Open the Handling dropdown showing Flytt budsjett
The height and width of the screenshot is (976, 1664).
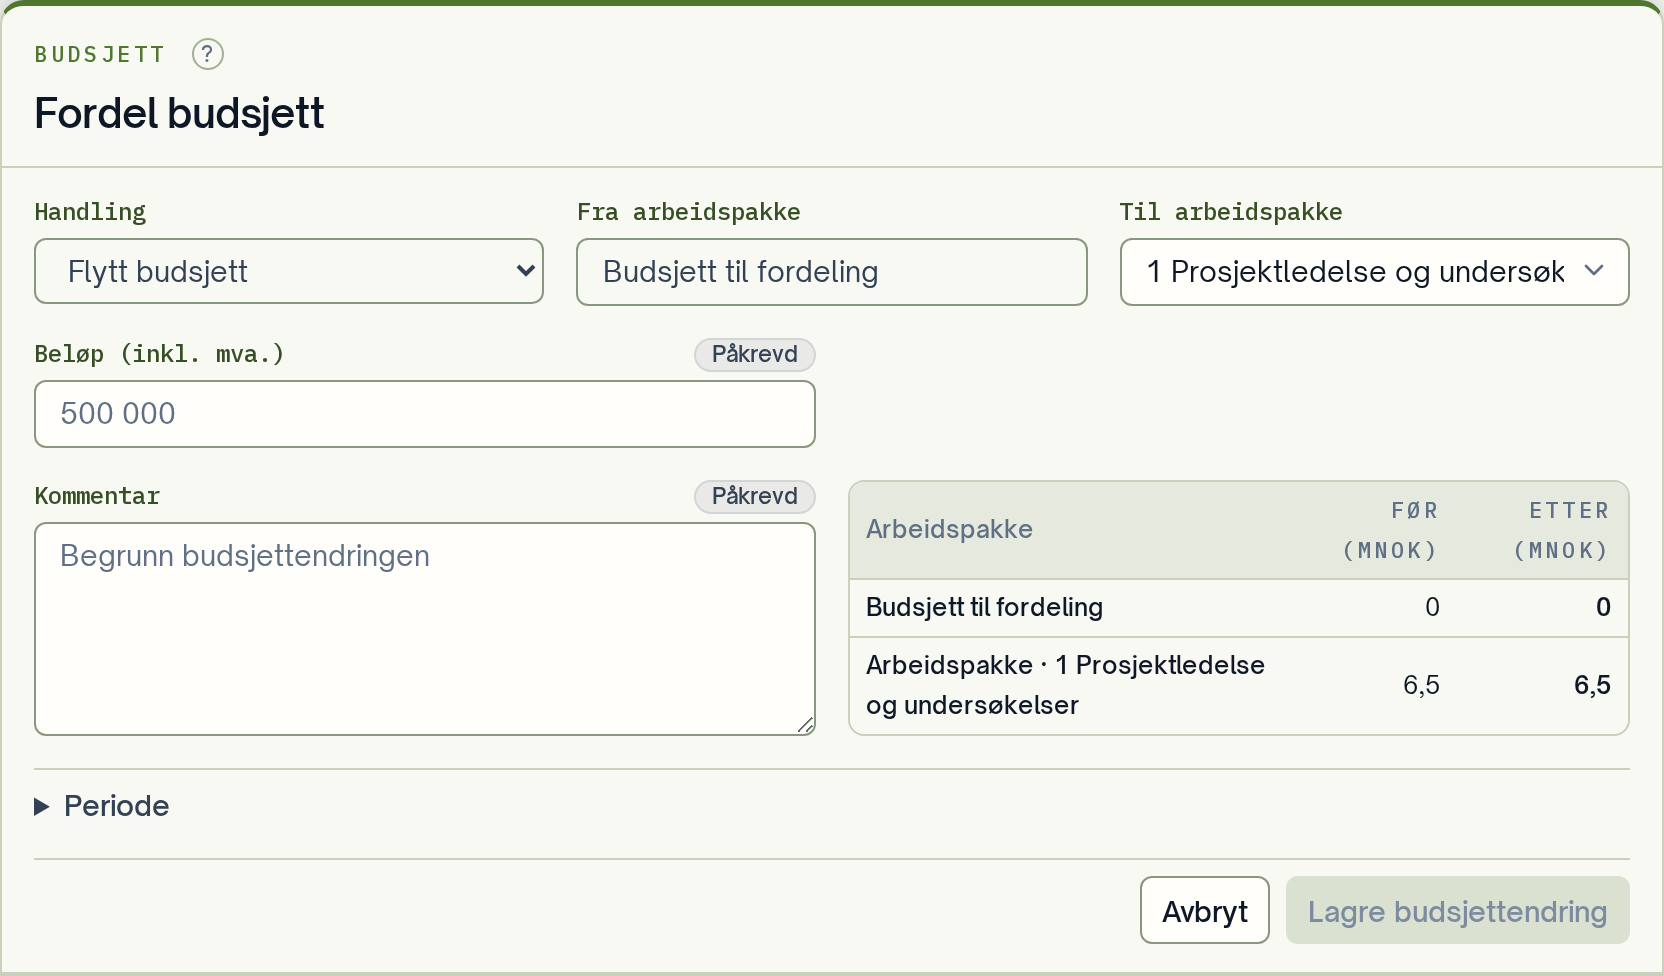[x=289, y=271]
